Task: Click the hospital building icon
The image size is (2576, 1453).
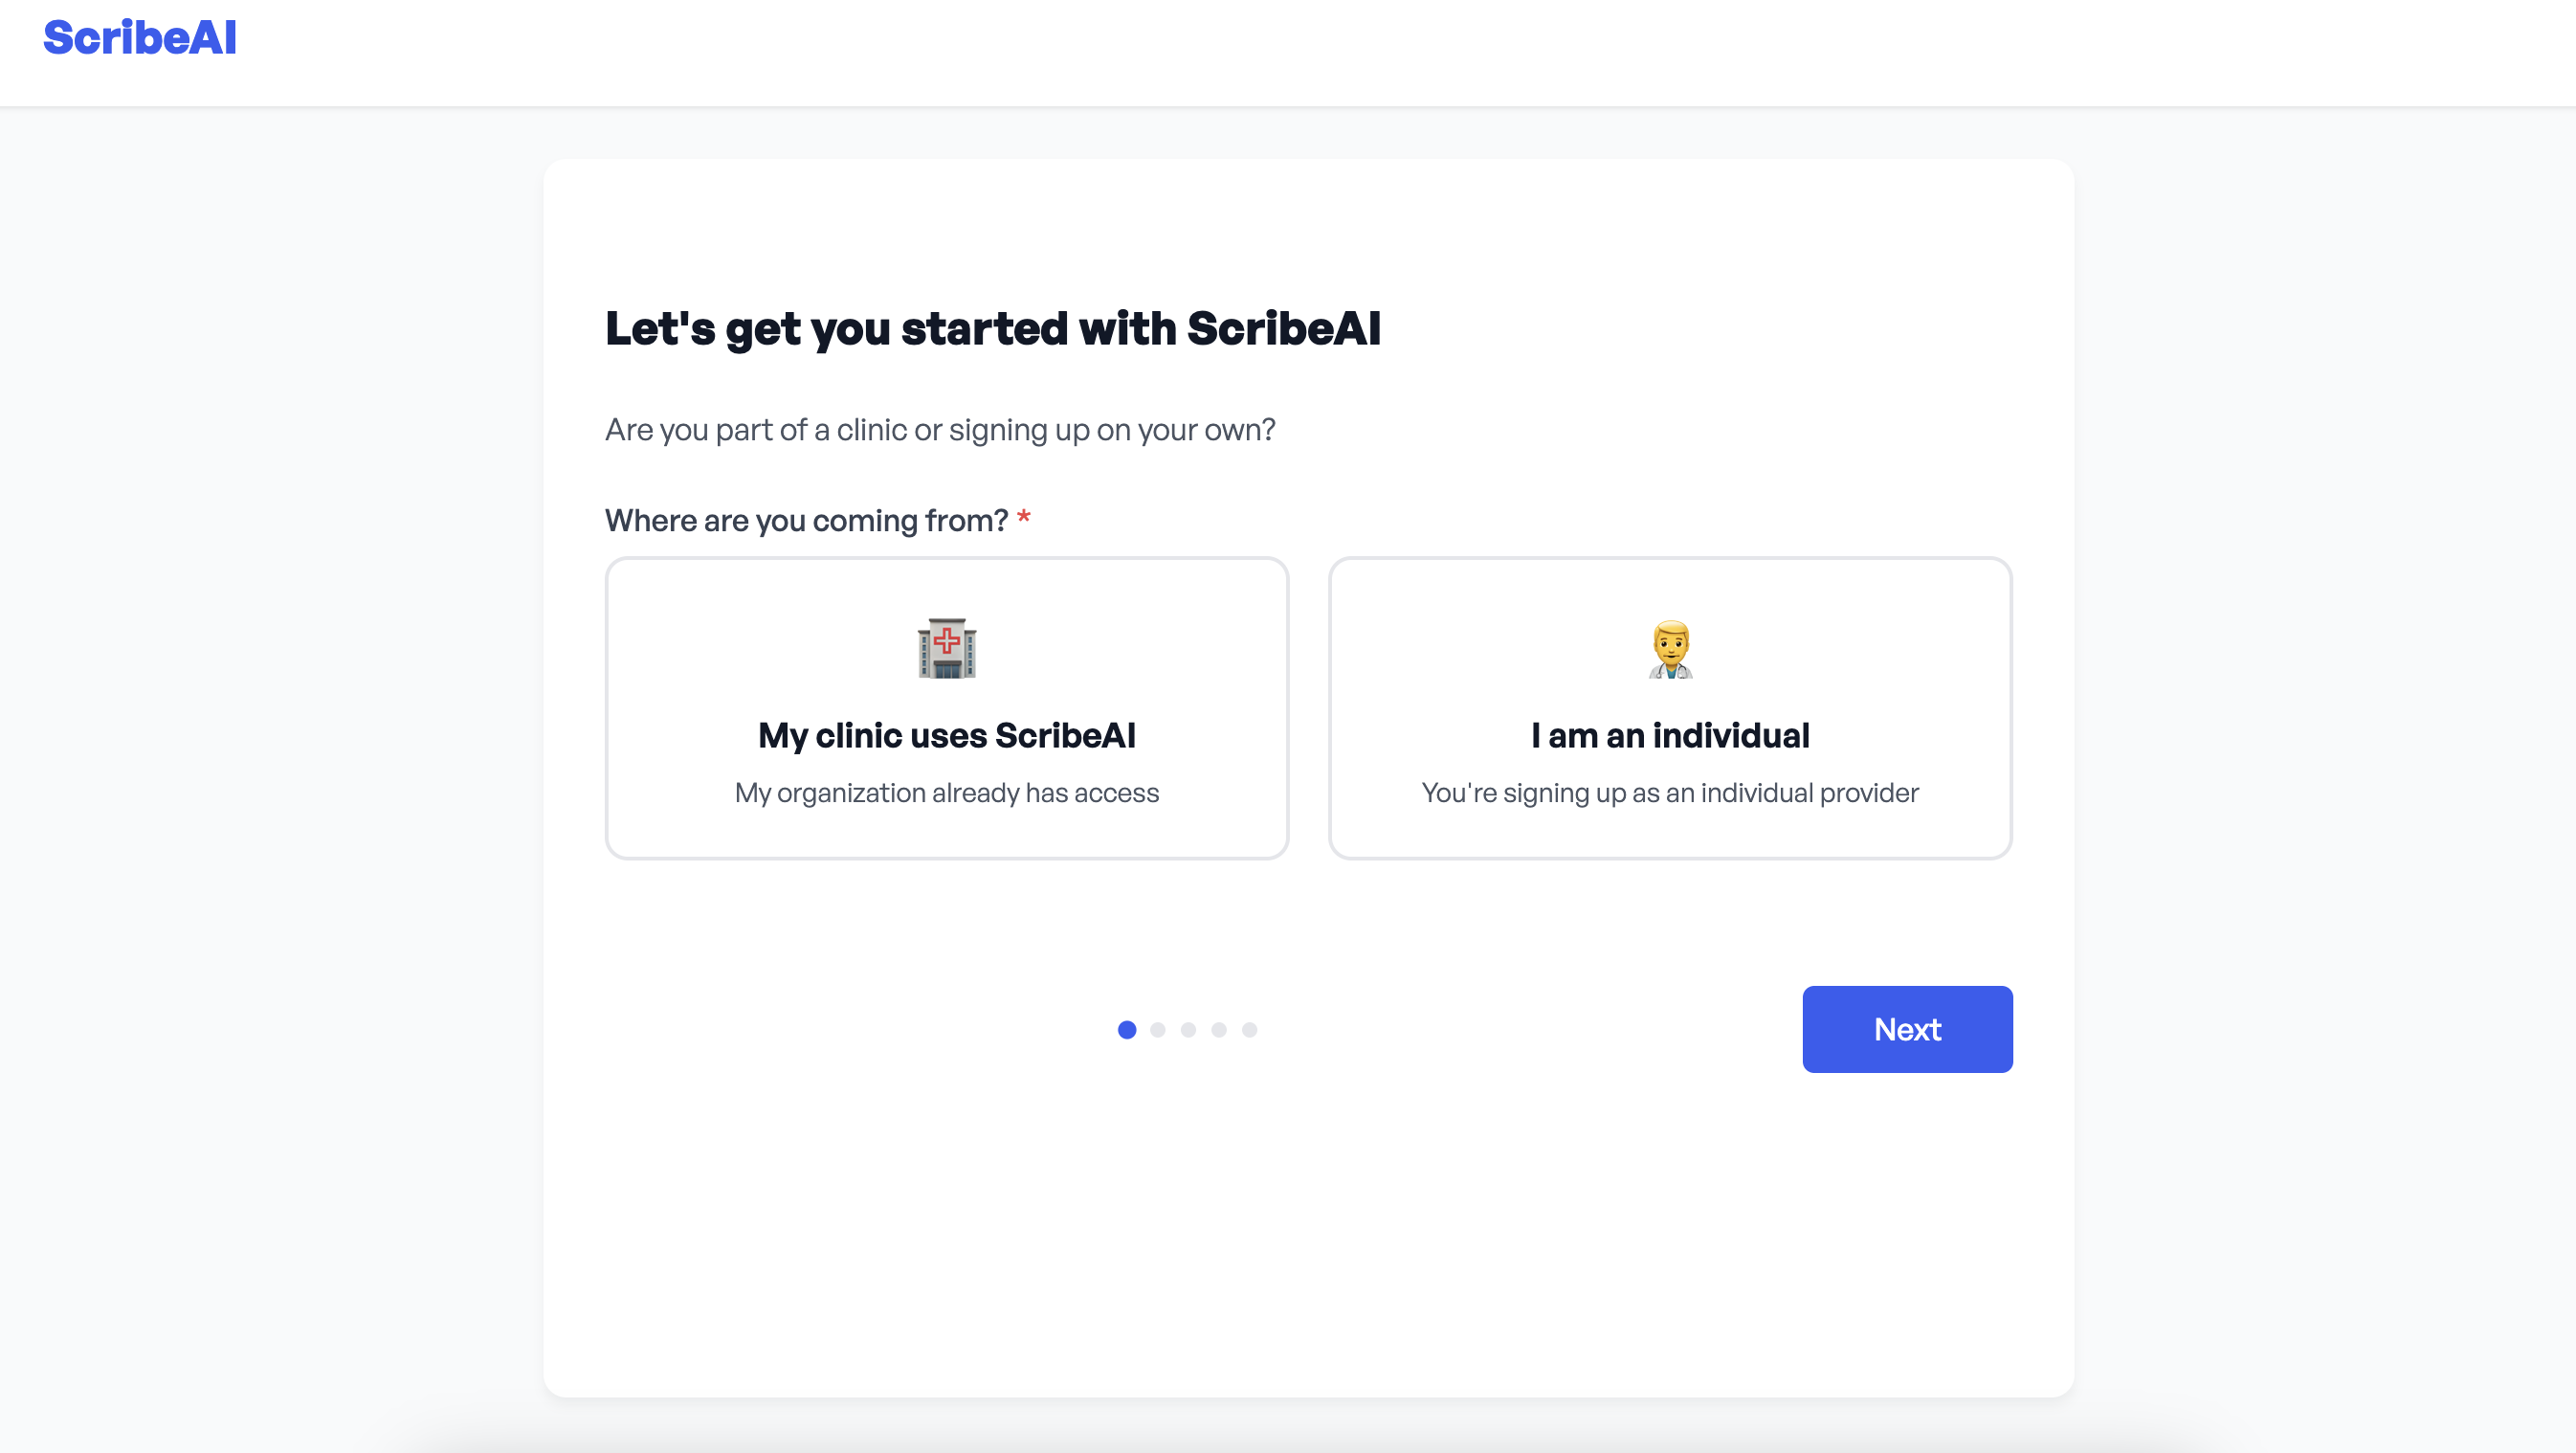Action: pyautogui.click(x=946, y=648)
